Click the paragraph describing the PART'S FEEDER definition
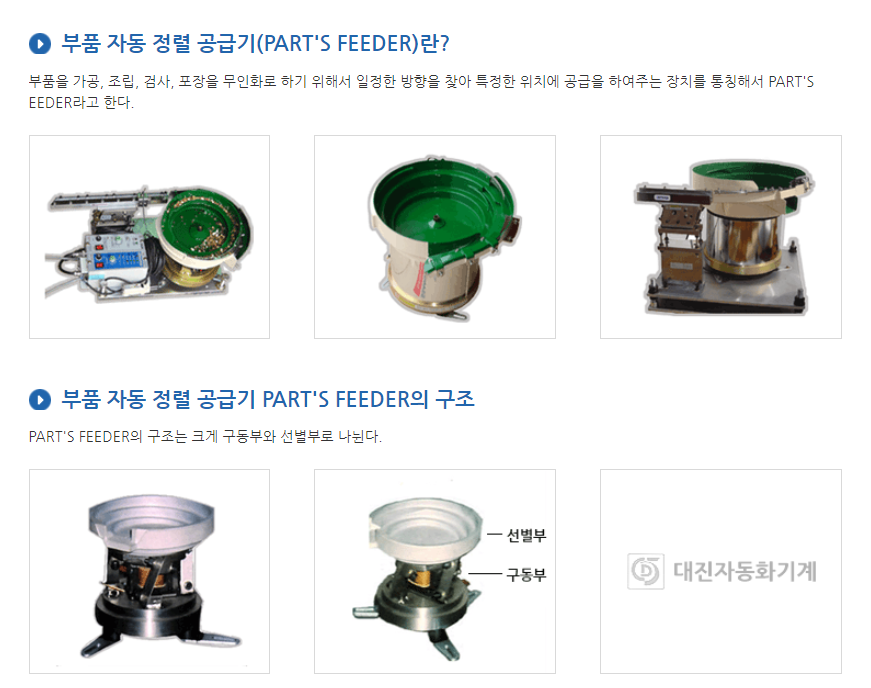 [x=421, y=92]
